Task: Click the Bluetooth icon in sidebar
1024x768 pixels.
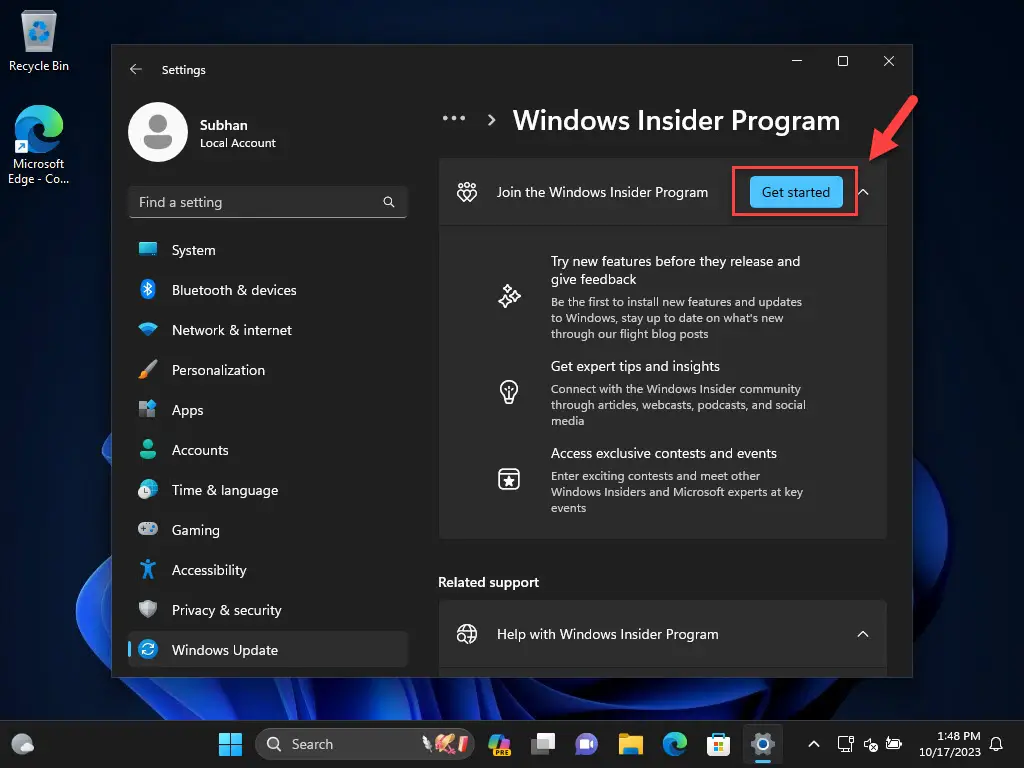Action: point(148,289)
